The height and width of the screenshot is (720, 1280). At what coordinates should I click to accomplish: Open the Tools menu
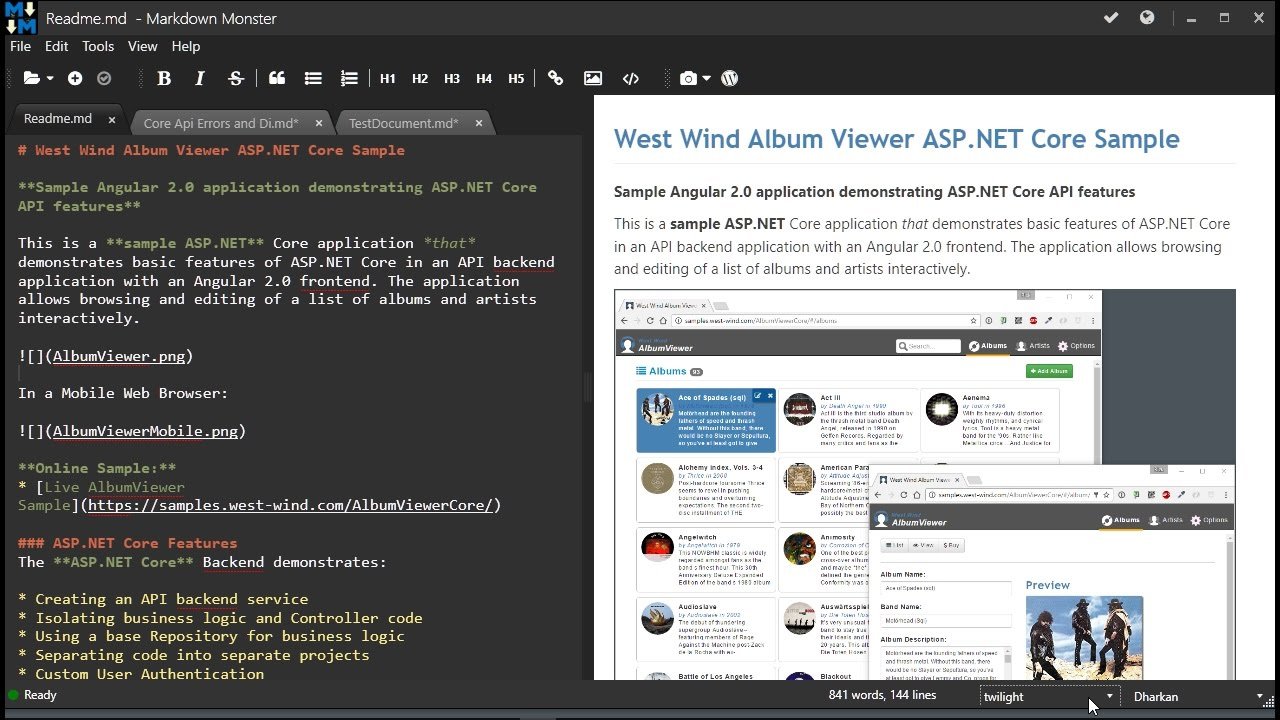coord(98,46)
